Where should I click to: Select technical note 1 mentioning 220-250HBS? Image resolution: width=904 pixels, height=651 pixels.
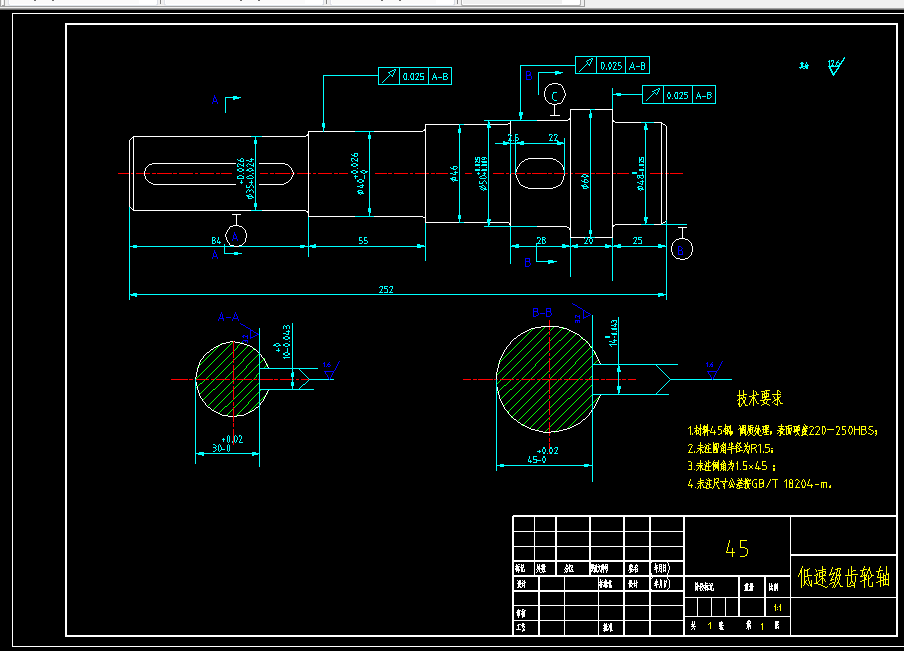click(x=782, y=430)
